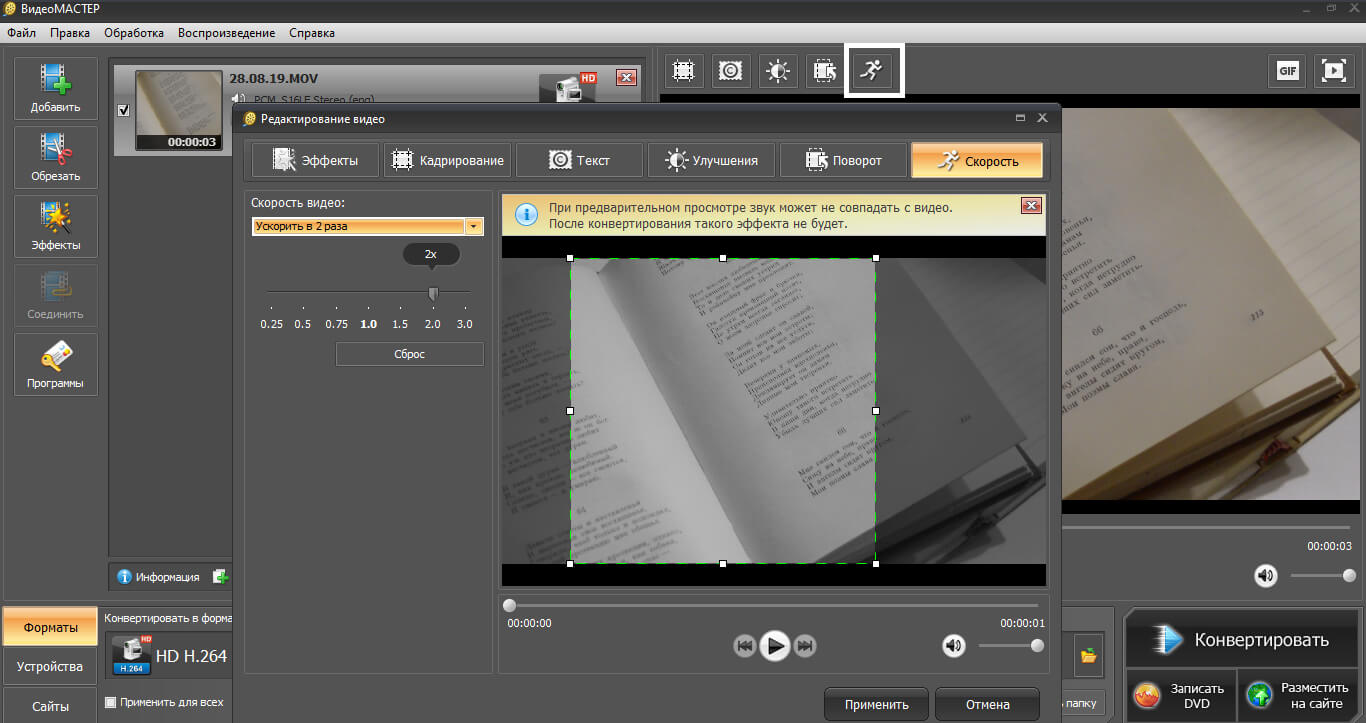The width and height of the screenshot is (1366, 723).
Task: Open the Программы panel
Action: [x=56, y=365]
